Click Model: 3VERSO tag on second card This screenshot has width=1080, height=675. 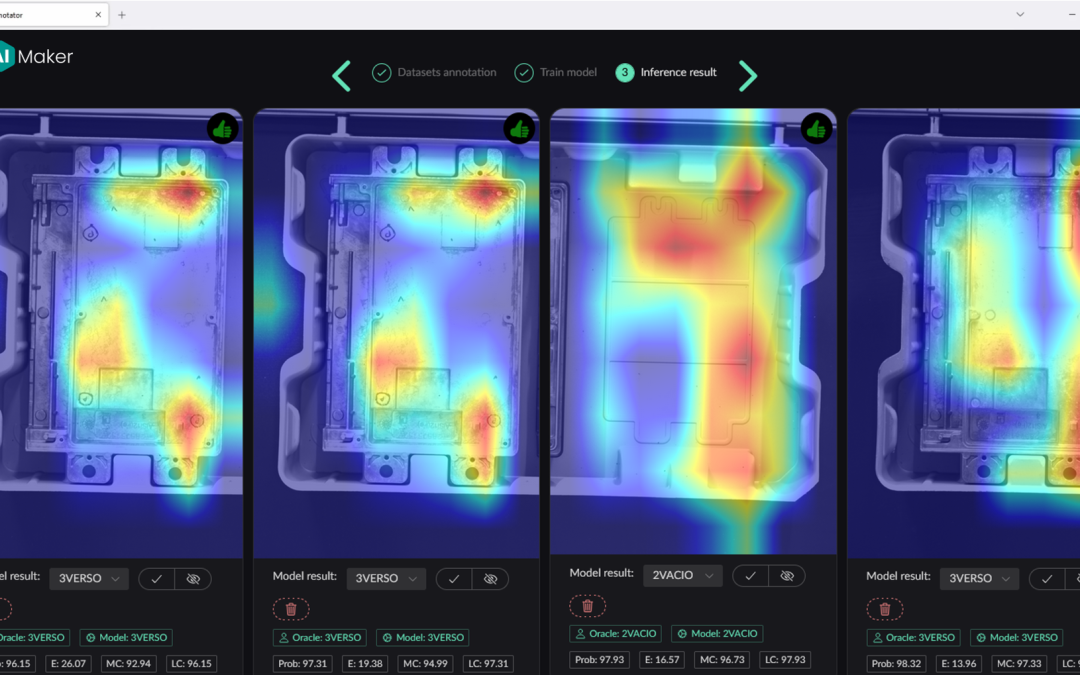(422, 638)
